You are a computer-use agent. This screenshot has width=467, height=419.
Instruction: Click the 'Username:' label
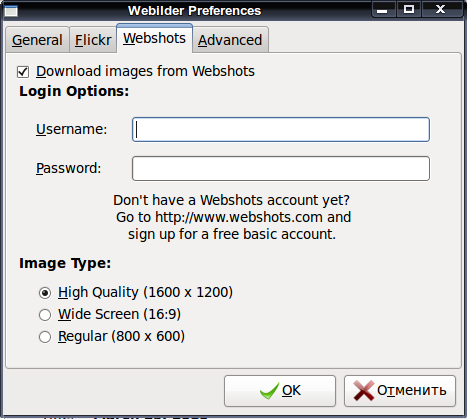tap(72, 129)
